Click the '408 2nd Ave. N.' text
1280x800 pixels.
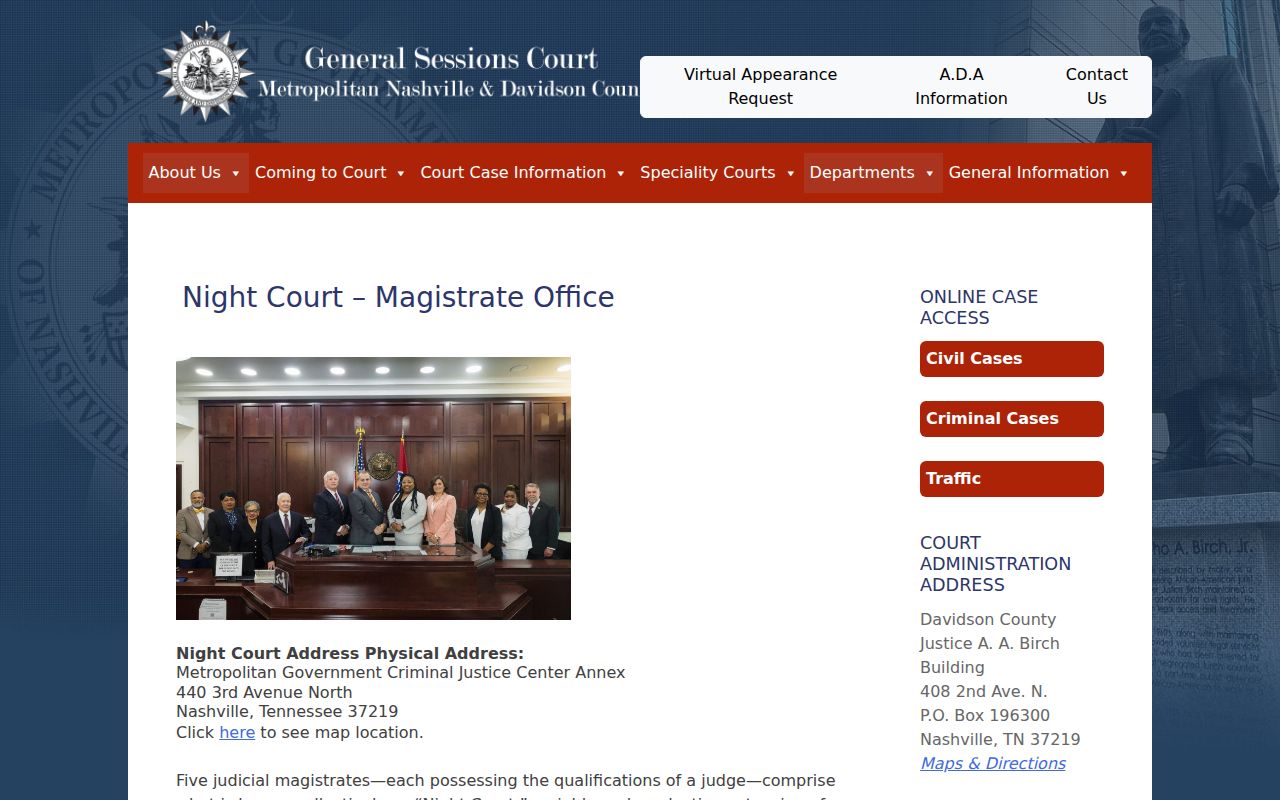point(984,691)
